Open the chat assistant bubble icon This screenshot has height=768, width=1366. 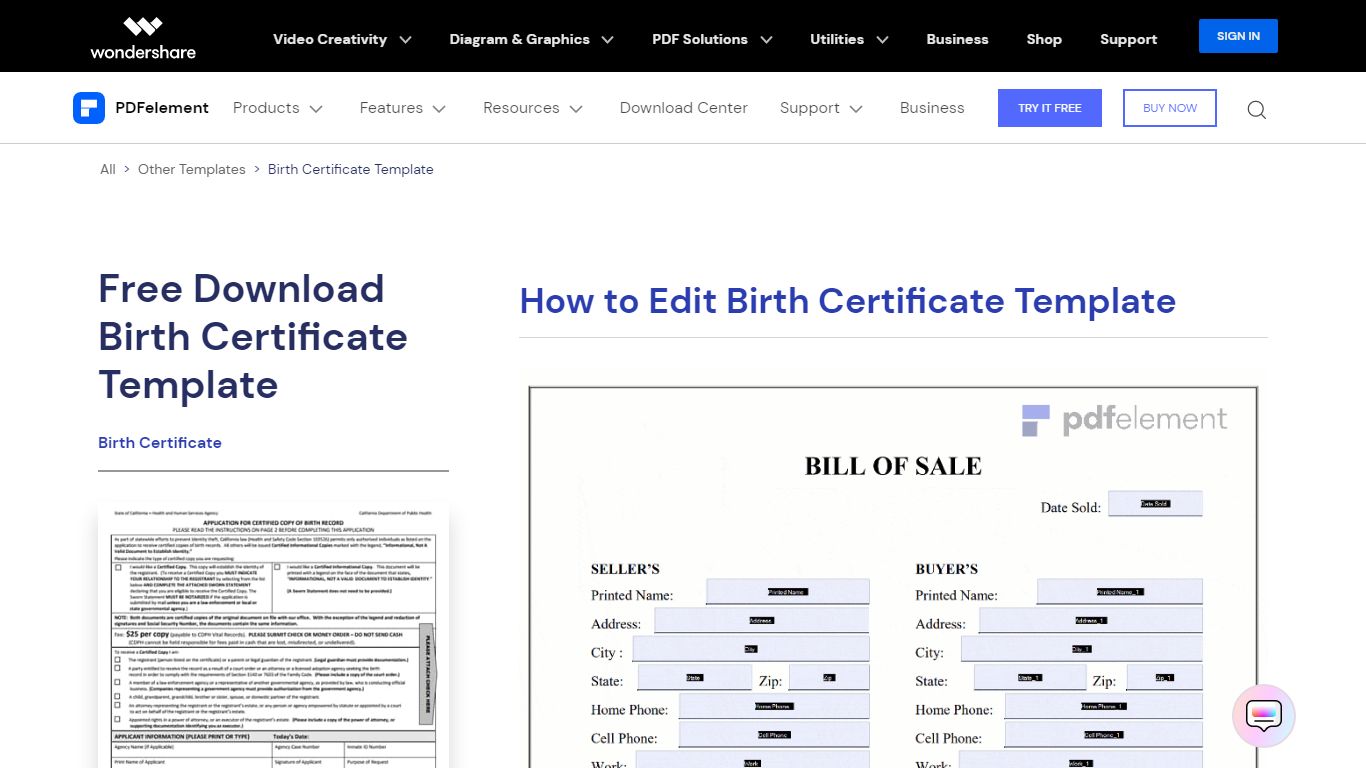click(1264, 716)
